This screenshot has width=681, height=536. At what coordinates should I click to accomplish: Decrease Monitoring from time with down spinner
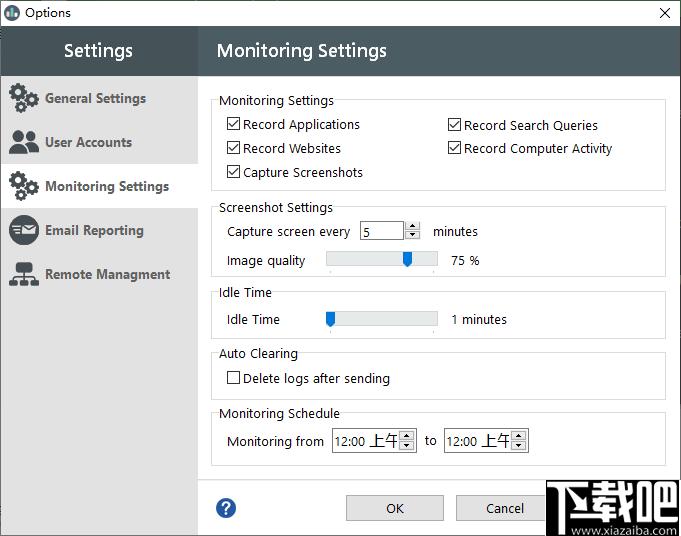coord(407,445)
